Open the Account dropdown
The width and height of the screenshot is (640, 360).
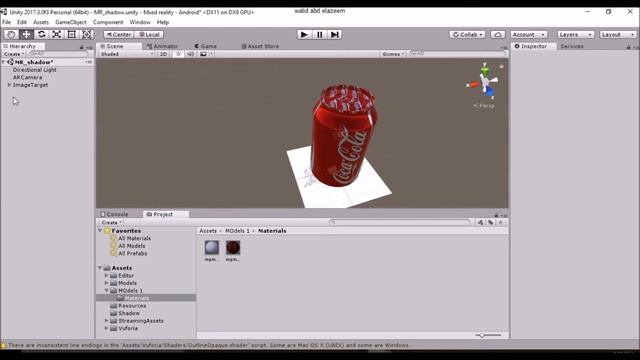(529, 35)
